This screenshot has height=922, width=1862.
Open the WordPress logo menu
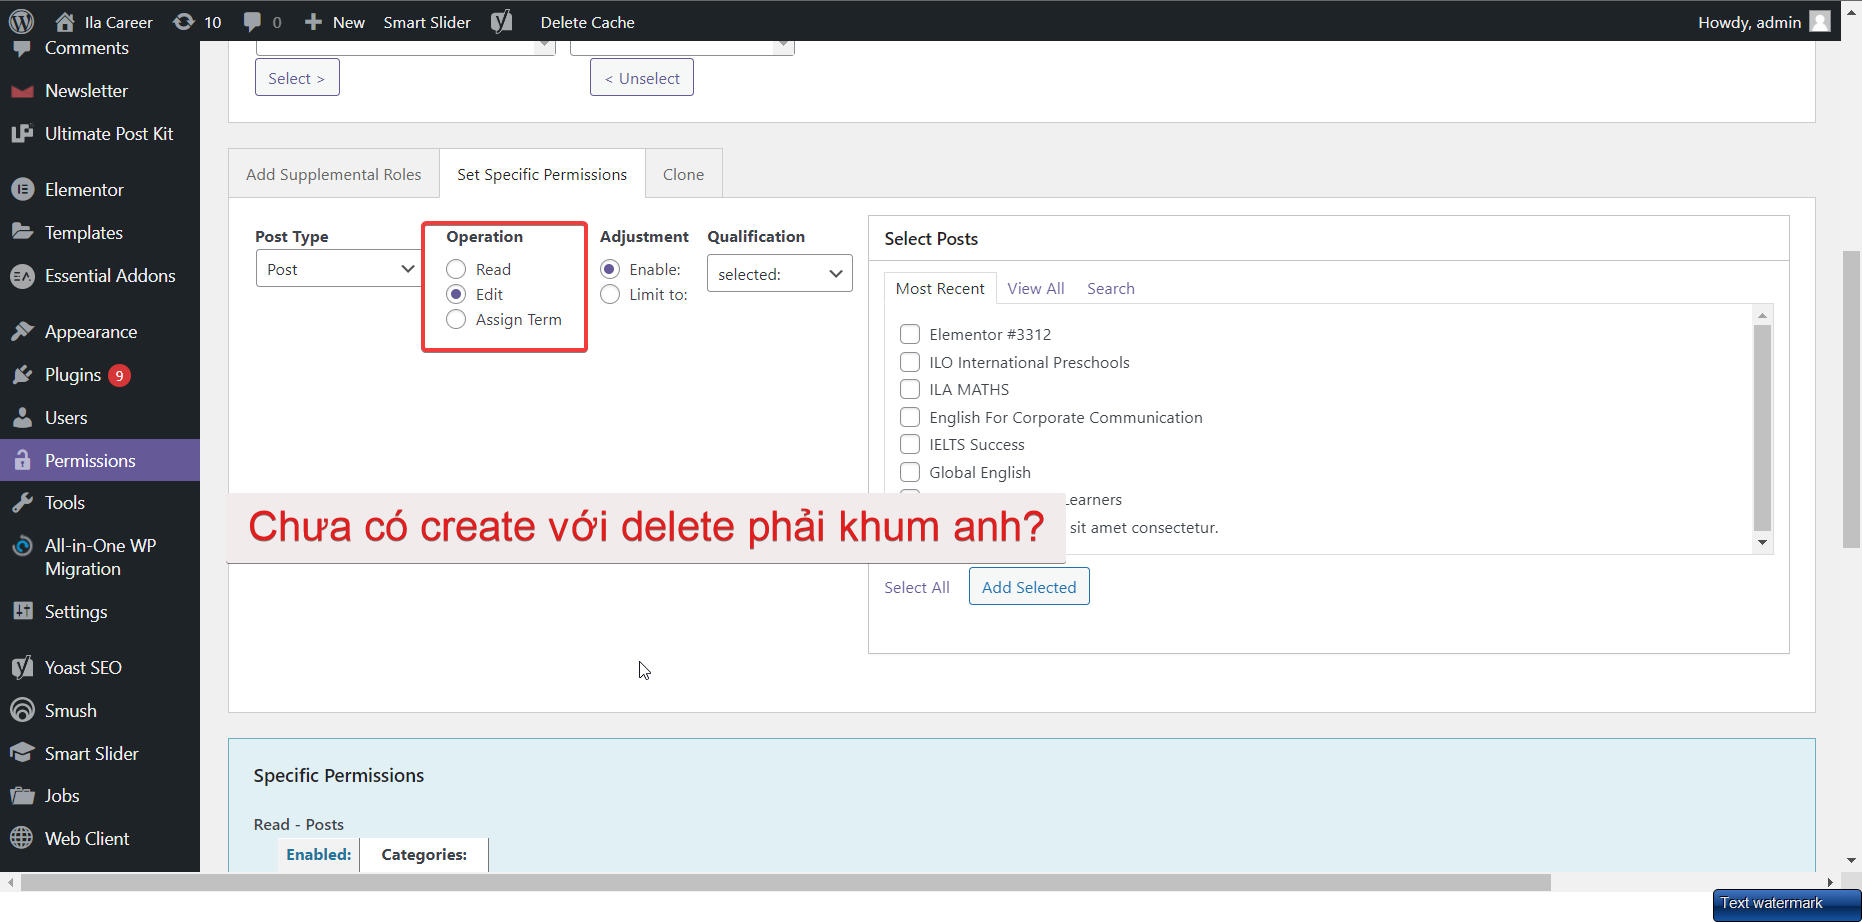(x=21, y=21)
